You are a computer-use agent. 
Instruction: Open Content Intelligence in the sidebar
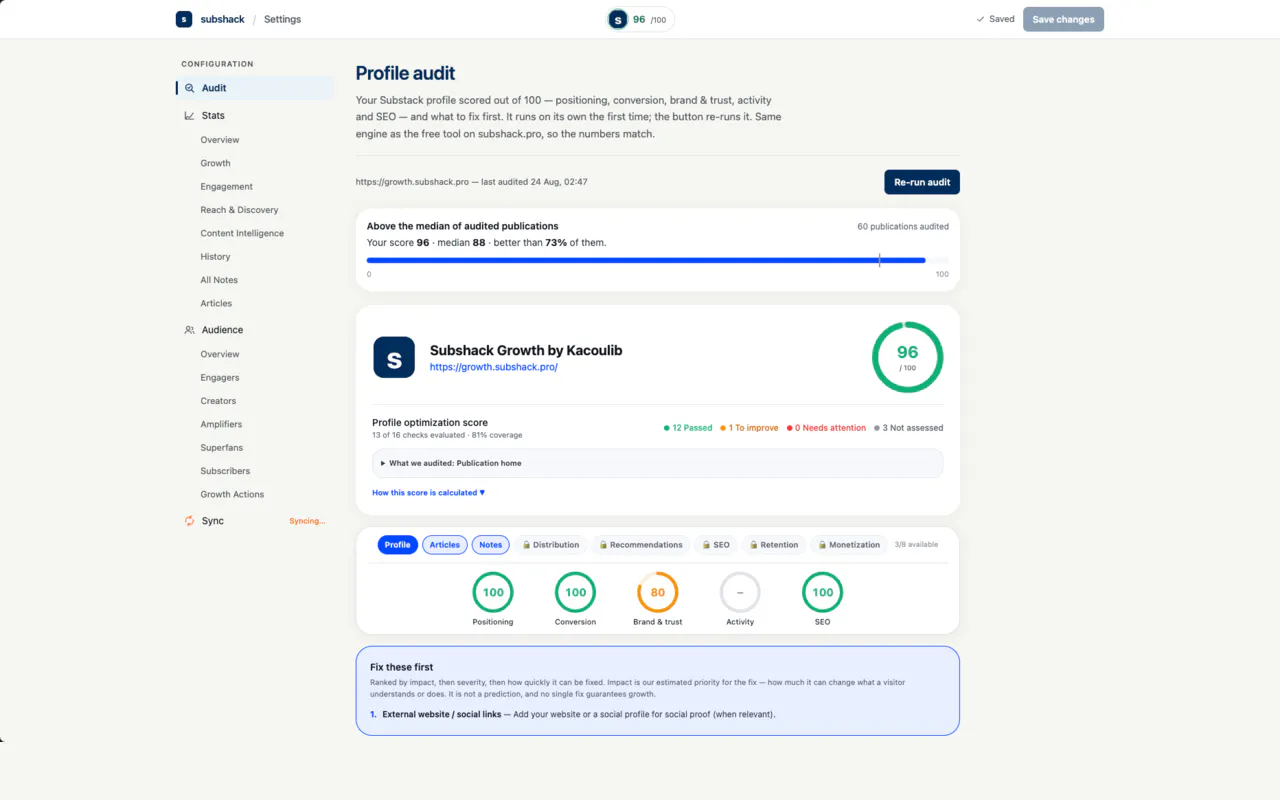click(242, 233)
